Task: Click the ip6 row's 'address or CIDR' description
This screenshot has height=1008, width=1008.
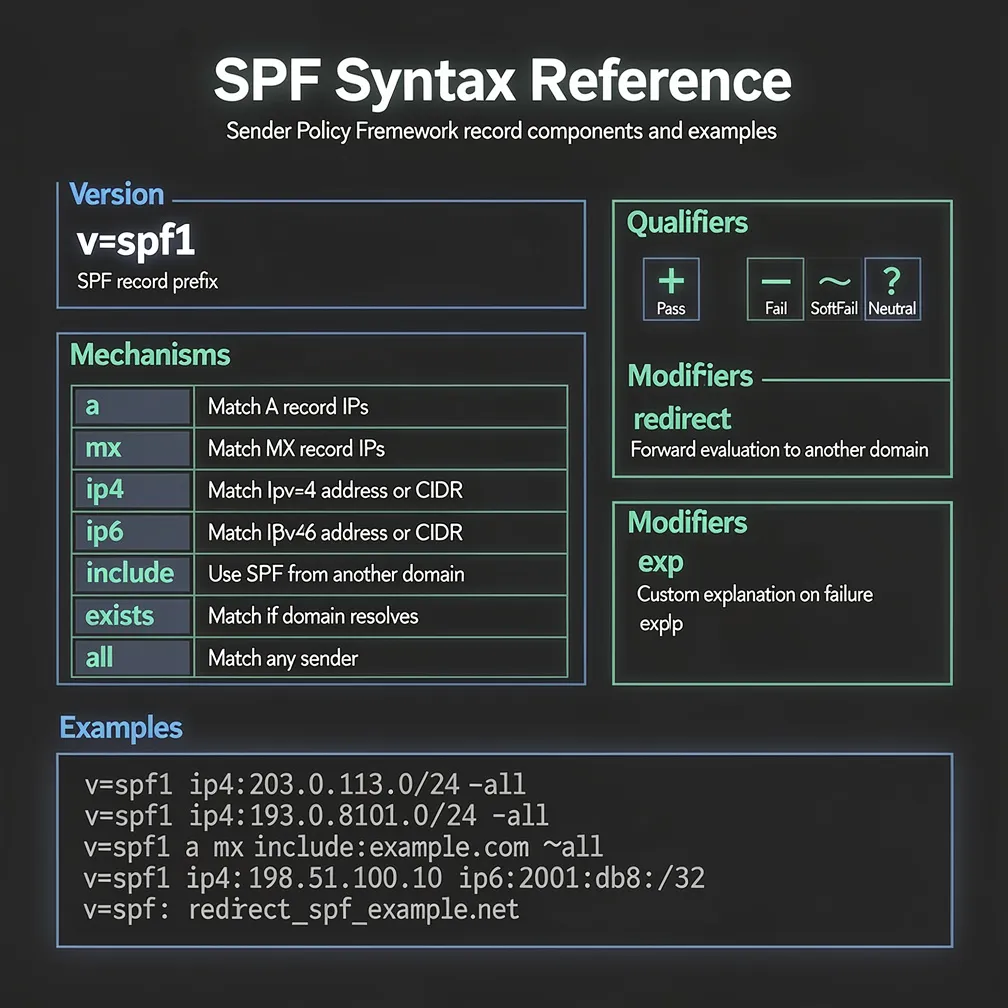Action: (x=335, y=533)
